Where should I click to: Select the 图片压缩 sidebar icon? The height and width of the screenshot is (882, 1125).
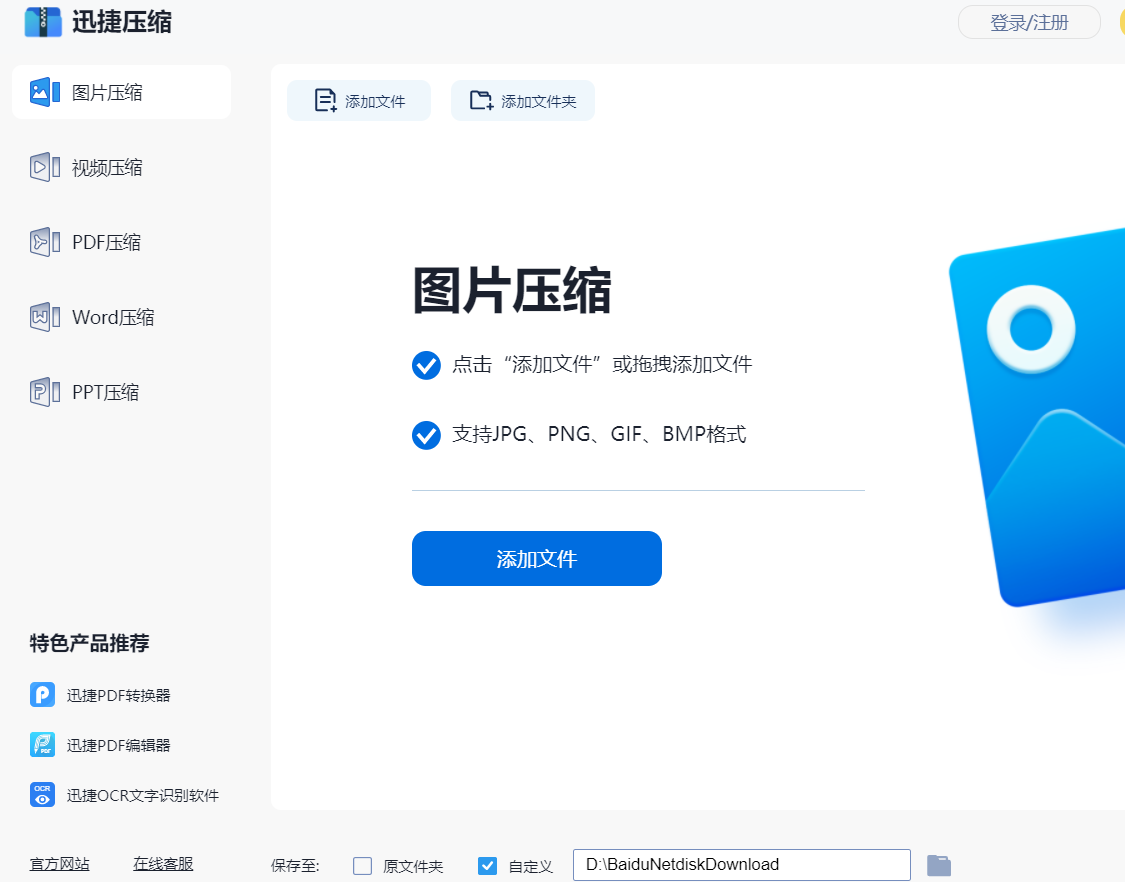[x=44, y=92]
